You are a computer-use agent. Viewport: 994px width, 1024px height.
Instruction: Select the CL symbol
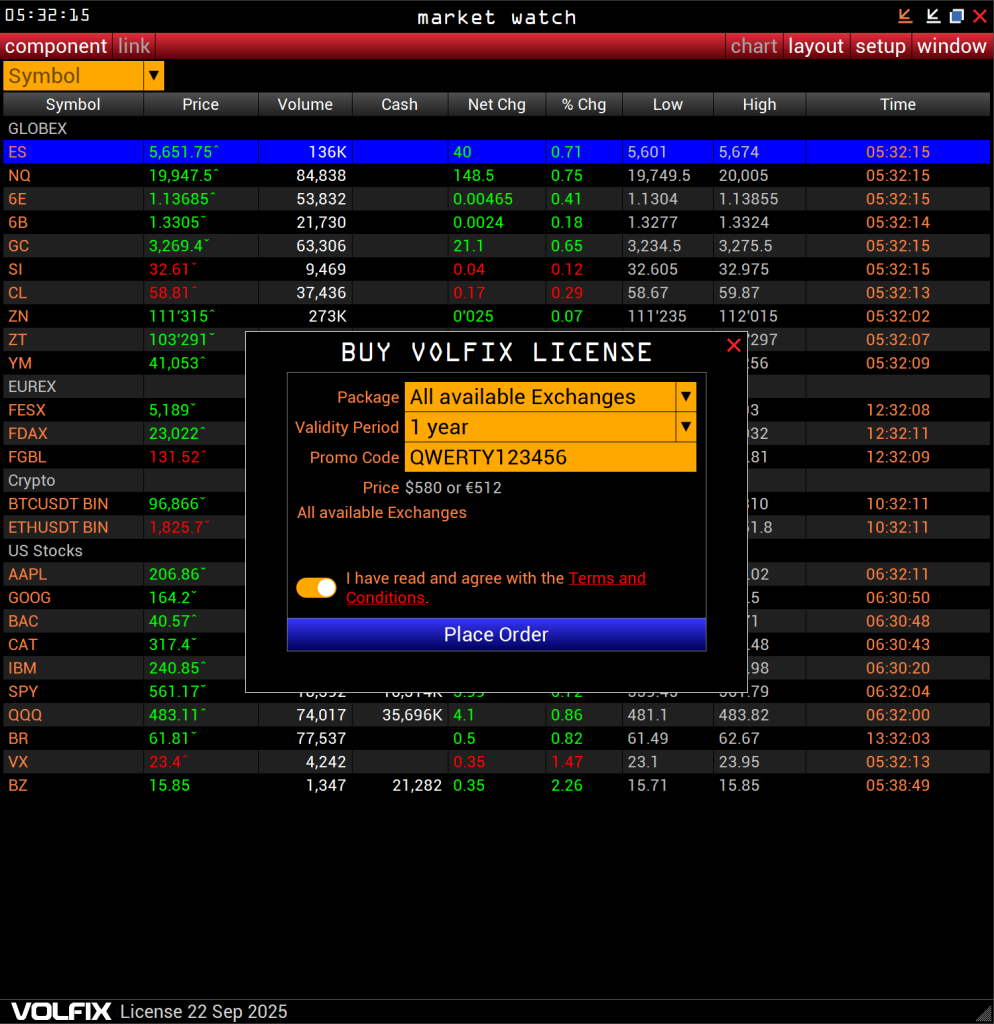pos(18,293)
